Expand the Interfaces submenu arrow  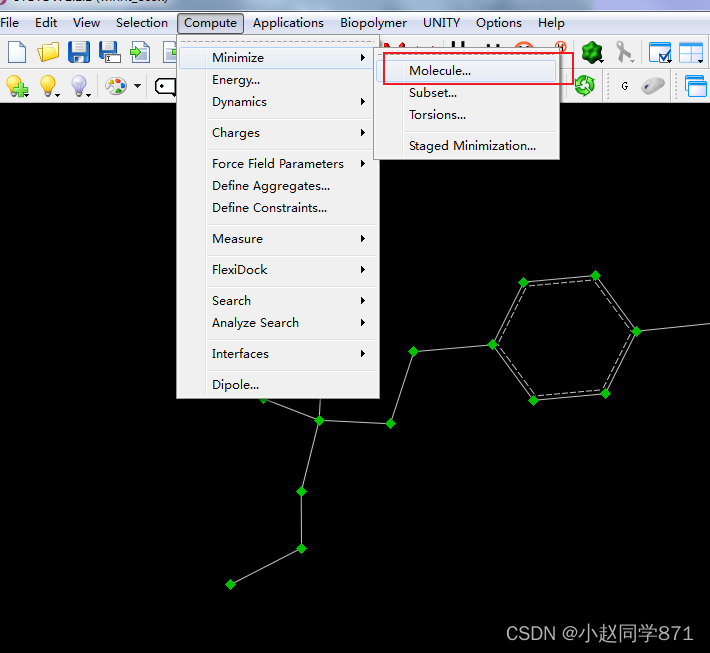point(363,354)
